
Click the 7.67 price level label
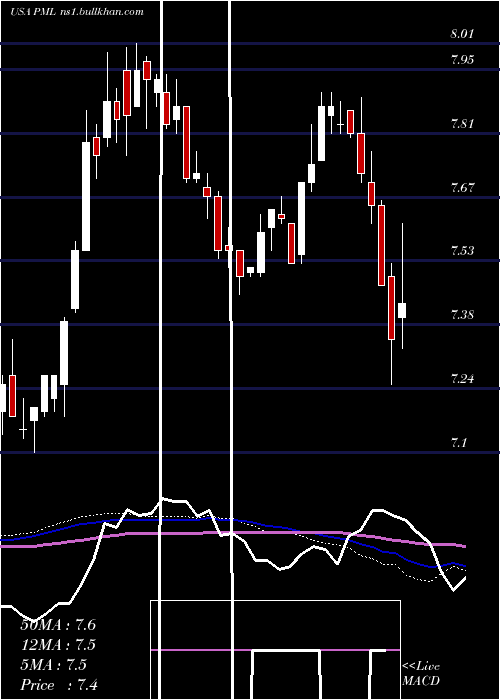pyautogui.click(x=462, y=187)
